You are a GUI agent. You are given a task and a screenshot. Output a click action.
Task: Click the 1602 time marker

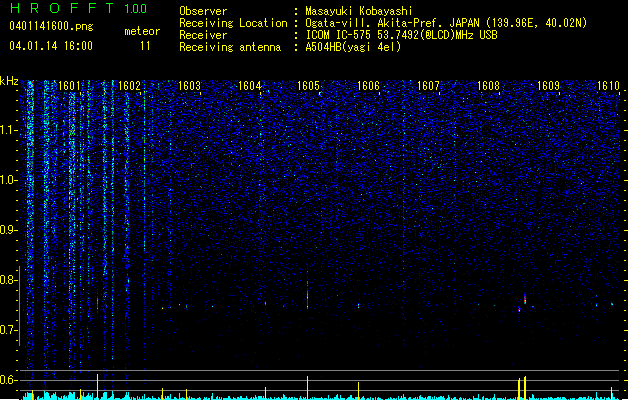130,86
